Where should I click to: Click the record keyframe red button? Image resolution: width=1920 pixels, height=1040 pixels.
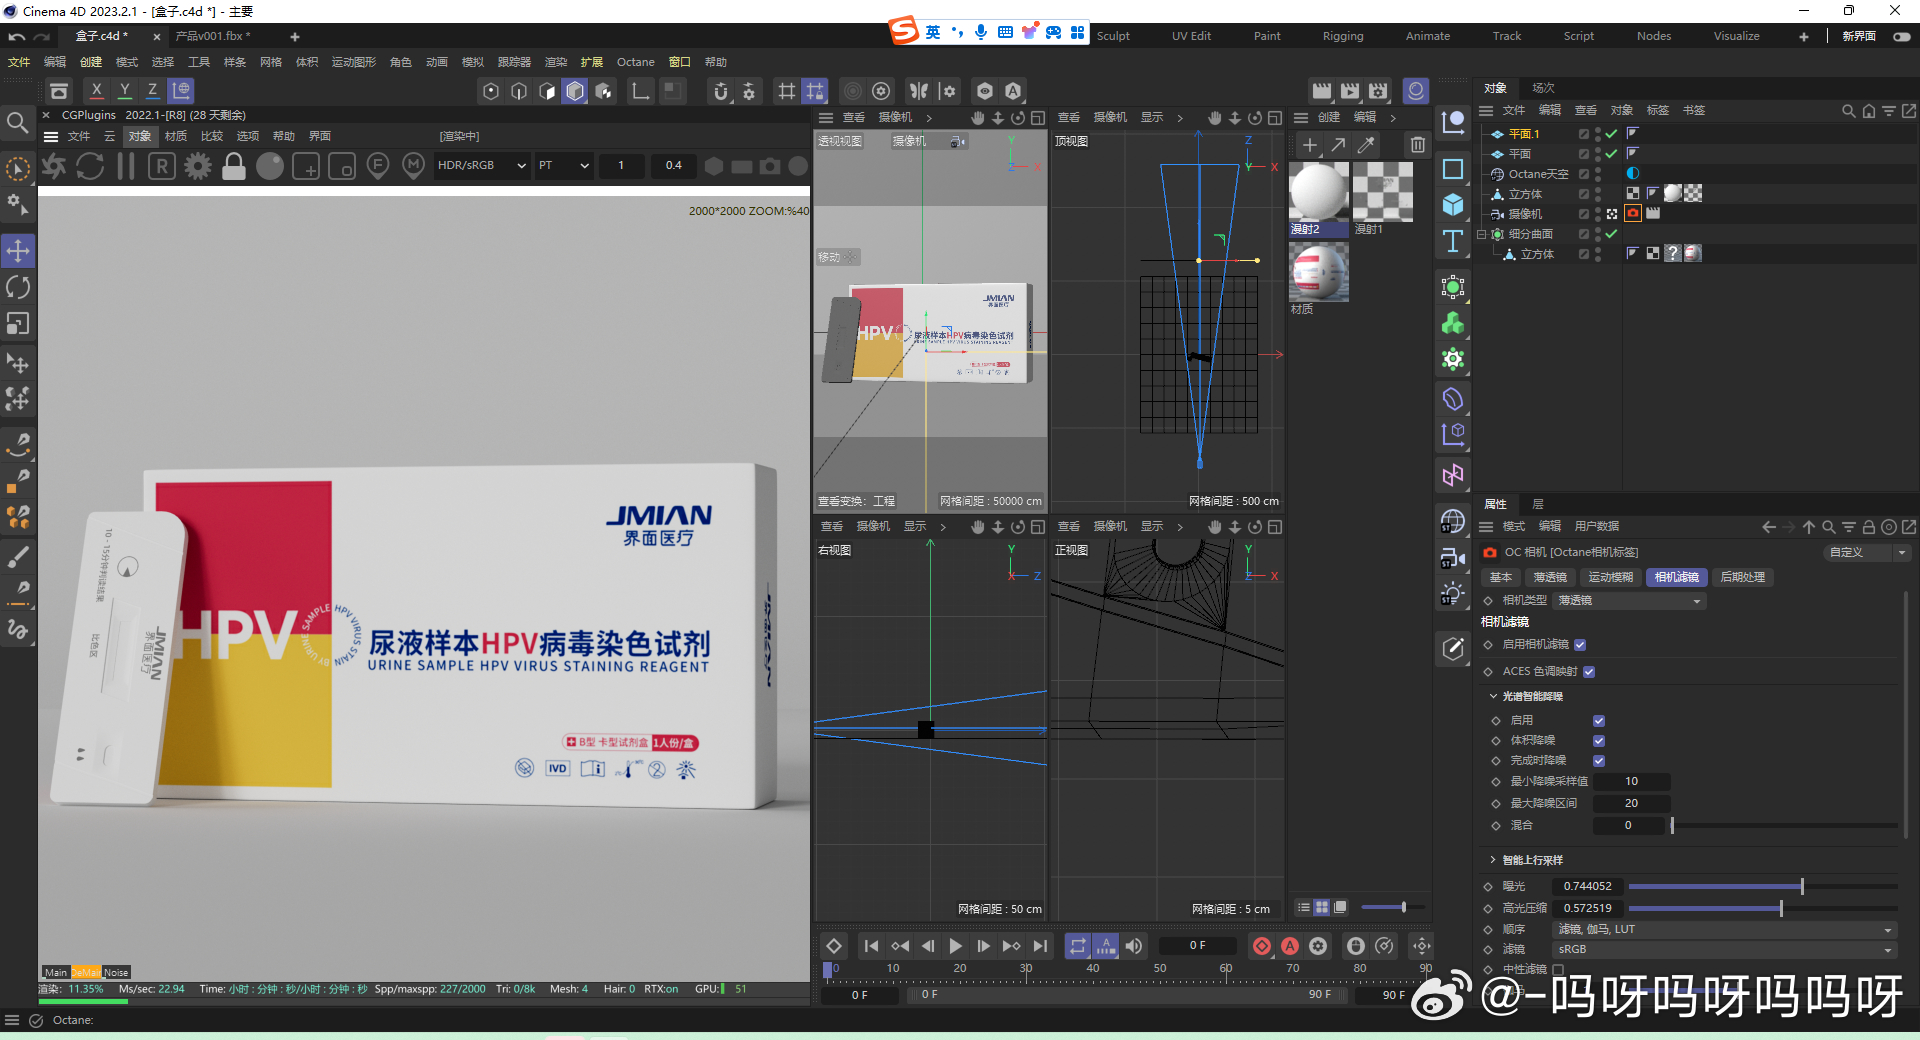pyautogui.click(x=1262, y=946)
